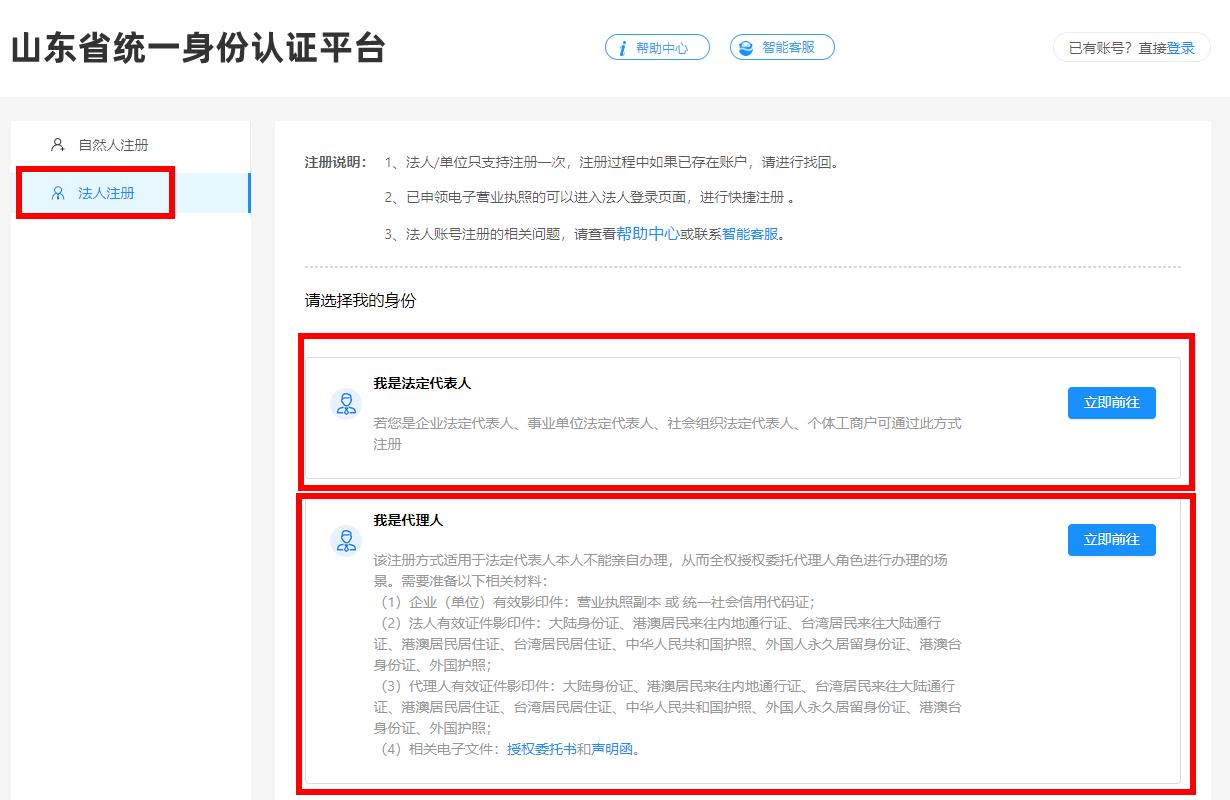This screenshot has height=800, width=1230.
Task: Click the 我是法定代表人 card heading
Action: (x=422, y=383)
